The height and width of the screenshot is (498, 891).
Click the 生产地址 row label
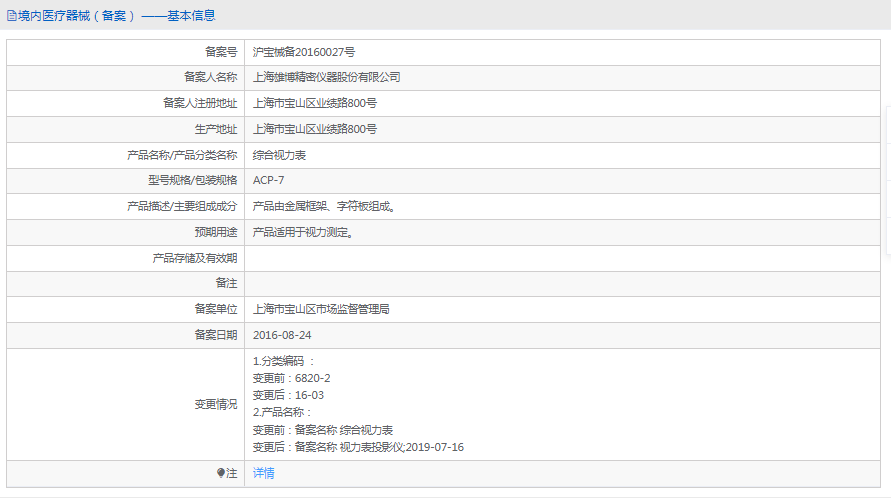click(216, 129)
